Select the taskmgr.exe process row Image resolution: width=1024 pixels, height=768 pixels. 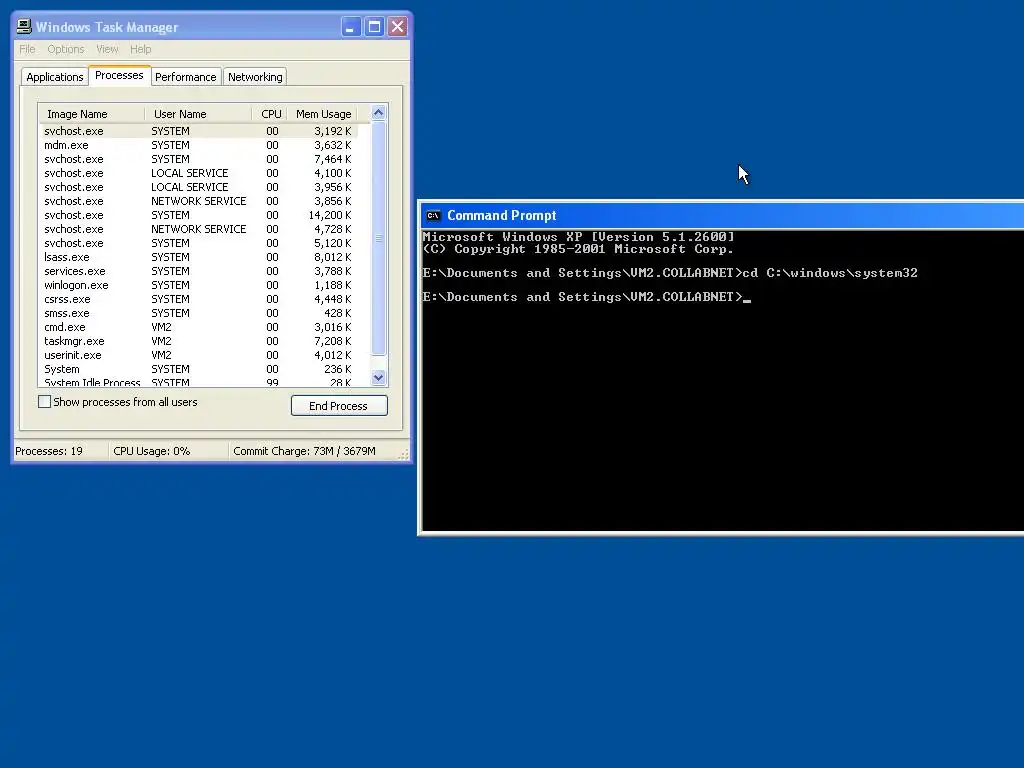(199, 342)
